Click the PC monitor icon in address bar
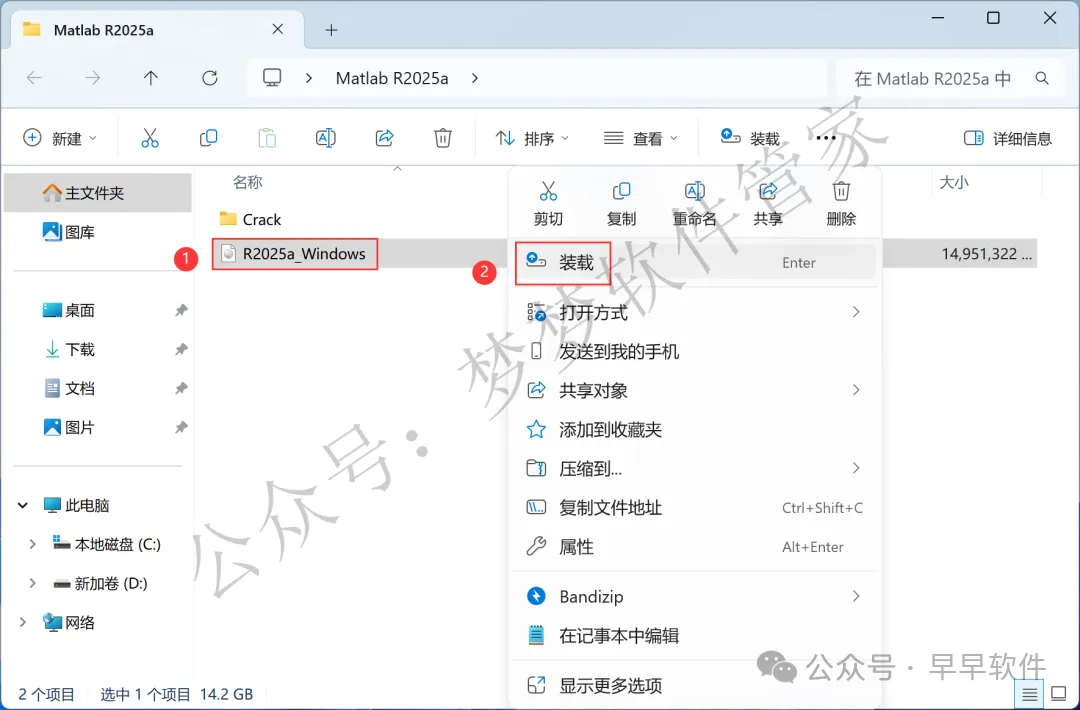Screen dimensions: 1080x710 272,77
